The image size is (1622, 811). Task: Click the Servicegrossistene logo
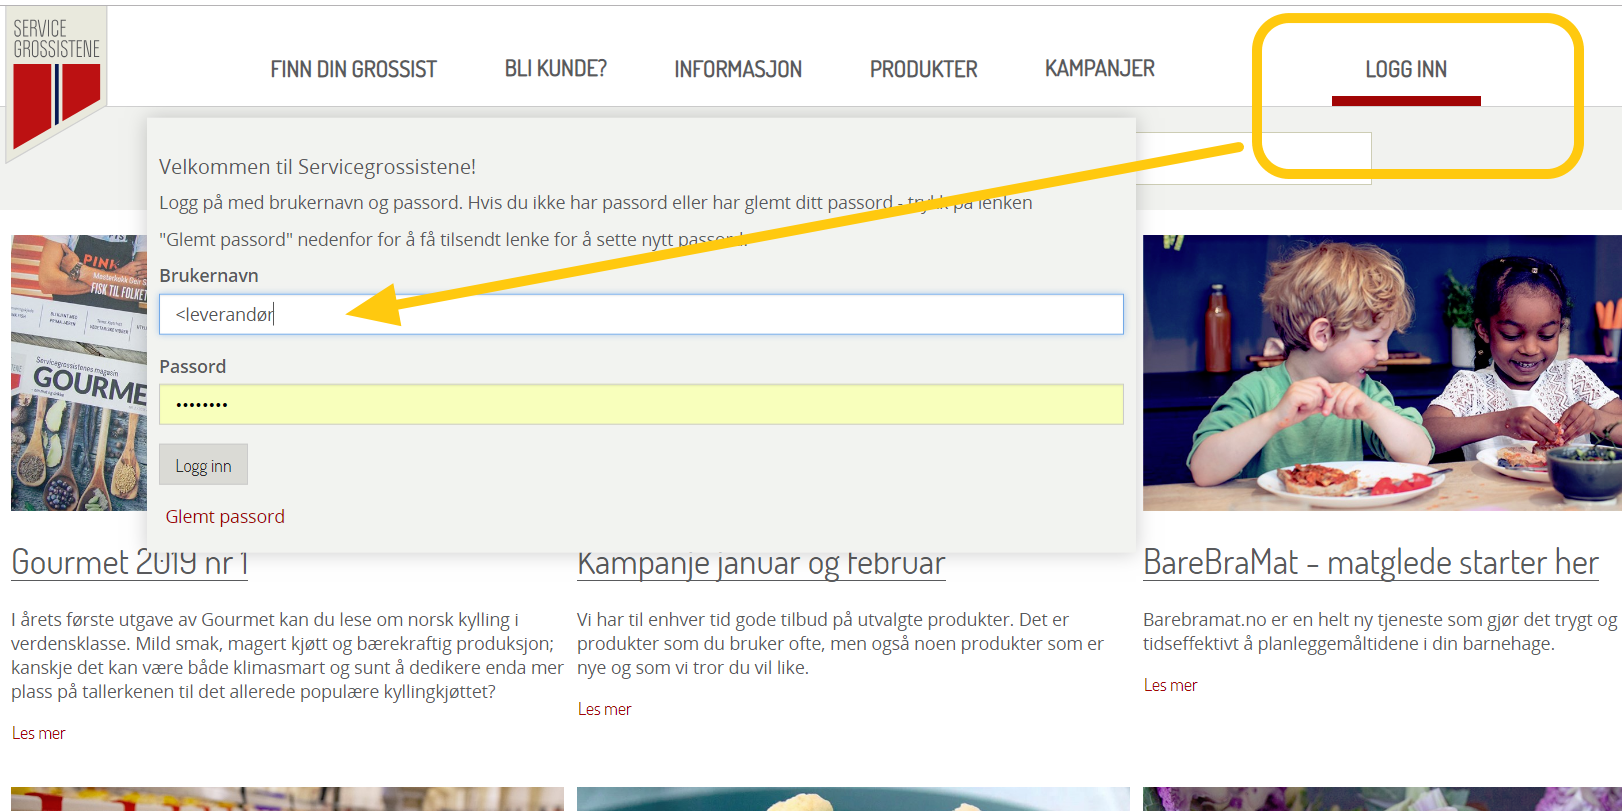click(x=56, y=82)
